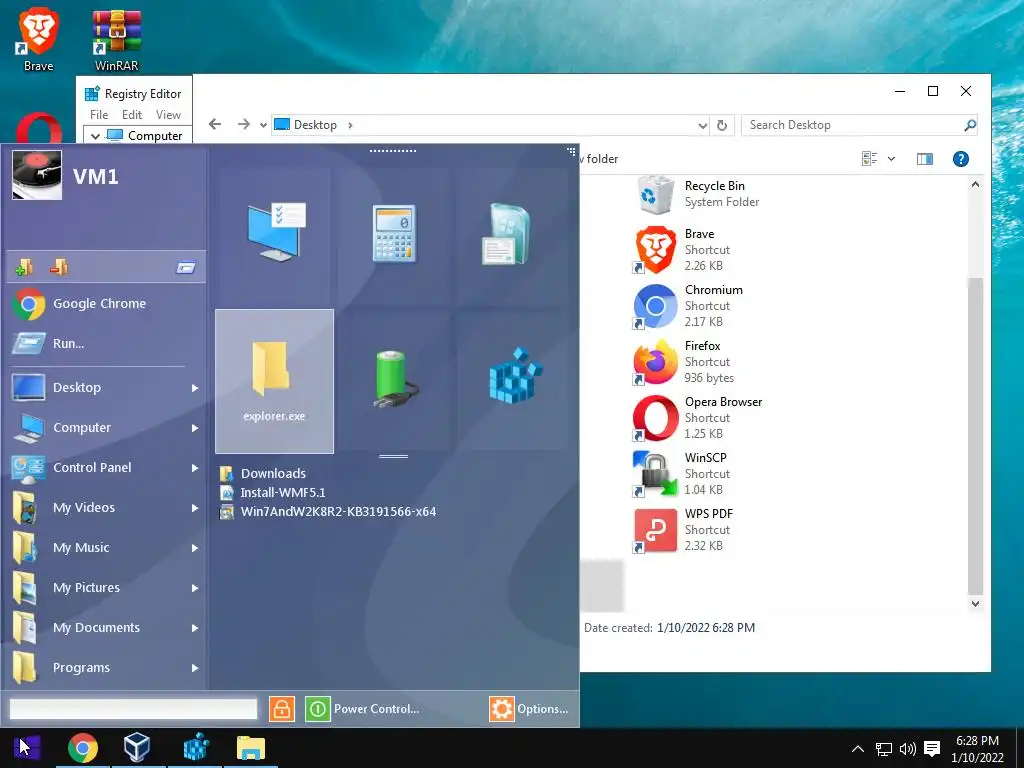Select Recycle Bin in Desktop folder
The height and width of the screenshot is (768, 1024).
click(x=699, y=194)
